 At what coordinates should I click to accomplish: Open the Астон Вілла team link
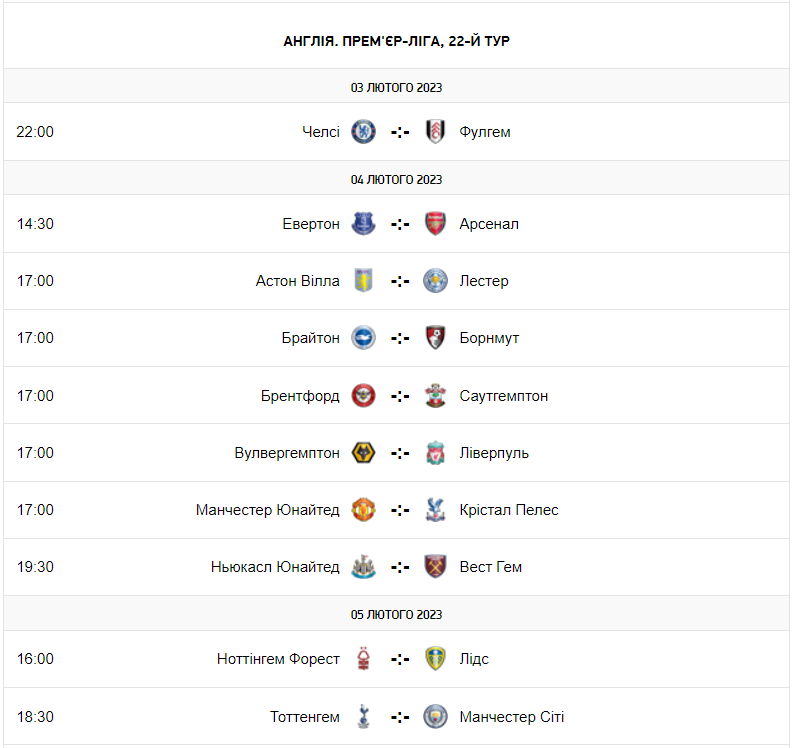click(297, 281)
